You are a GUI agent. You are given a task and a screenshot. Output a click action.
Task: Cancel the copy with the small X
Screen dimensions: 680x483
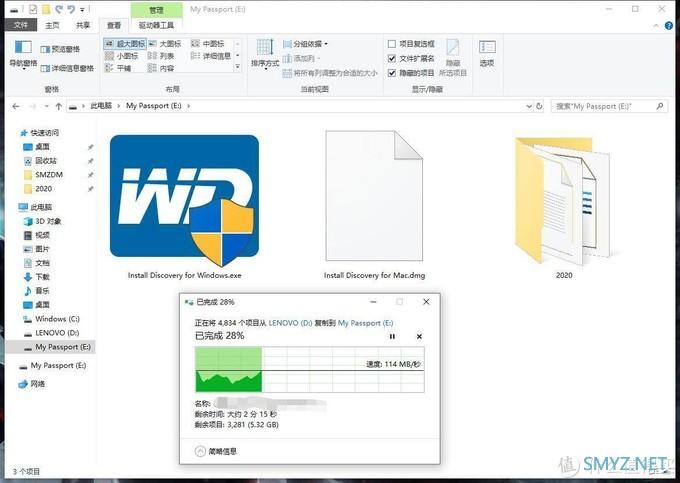[x=419, y=336]
